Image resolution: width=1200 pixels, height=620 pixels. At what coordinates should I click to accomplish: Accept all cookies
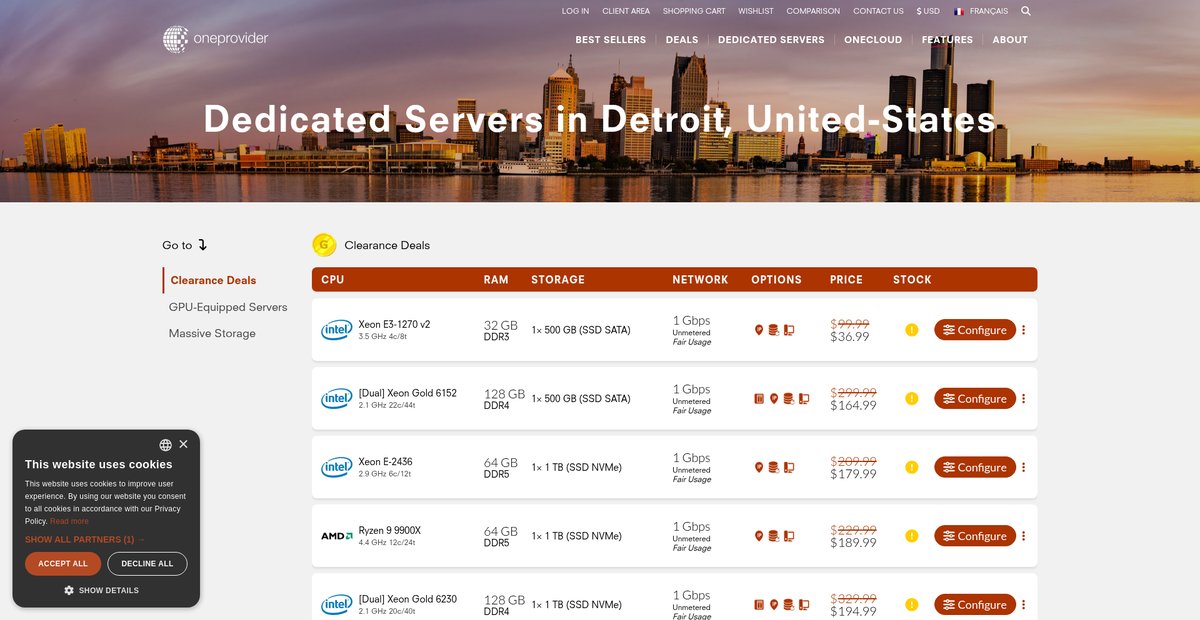point(63,564)
